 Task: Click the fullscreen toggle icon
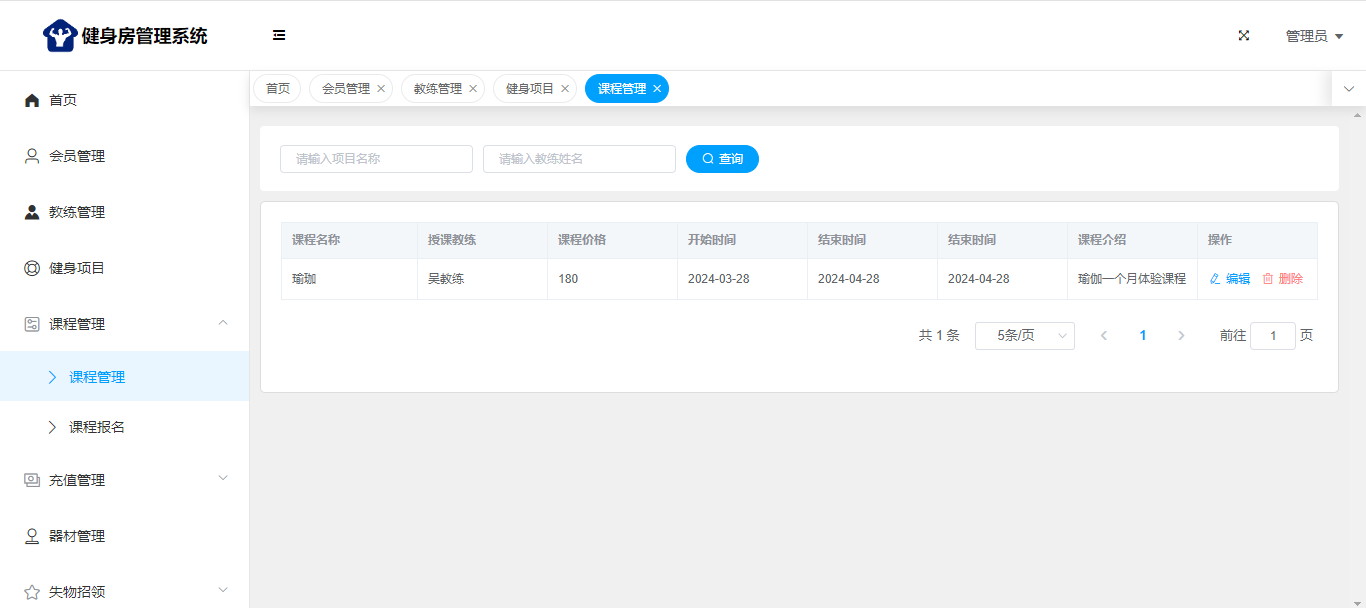(x=1244, y=35)
